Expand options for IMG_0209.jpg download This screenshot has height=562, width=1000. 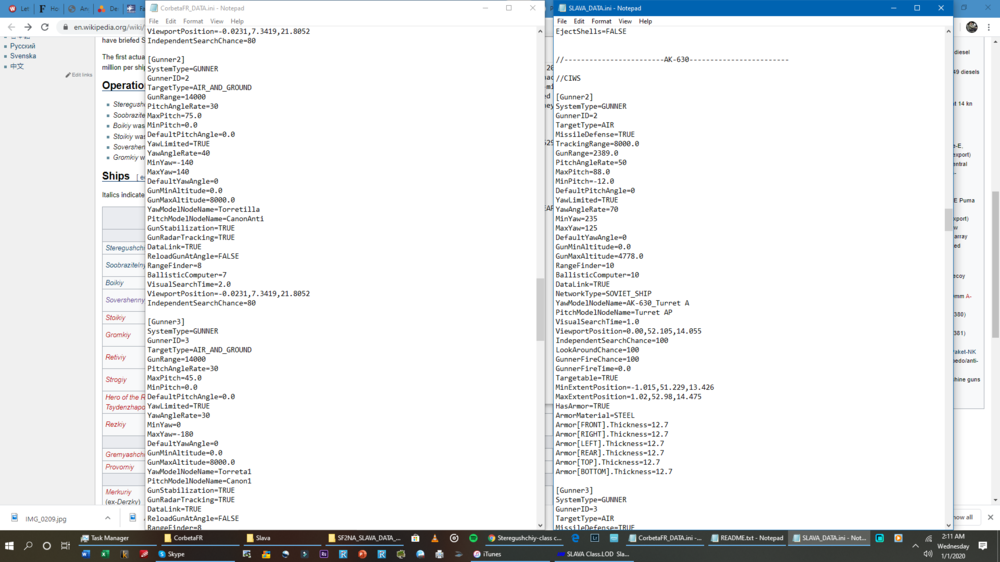(108, 518)
